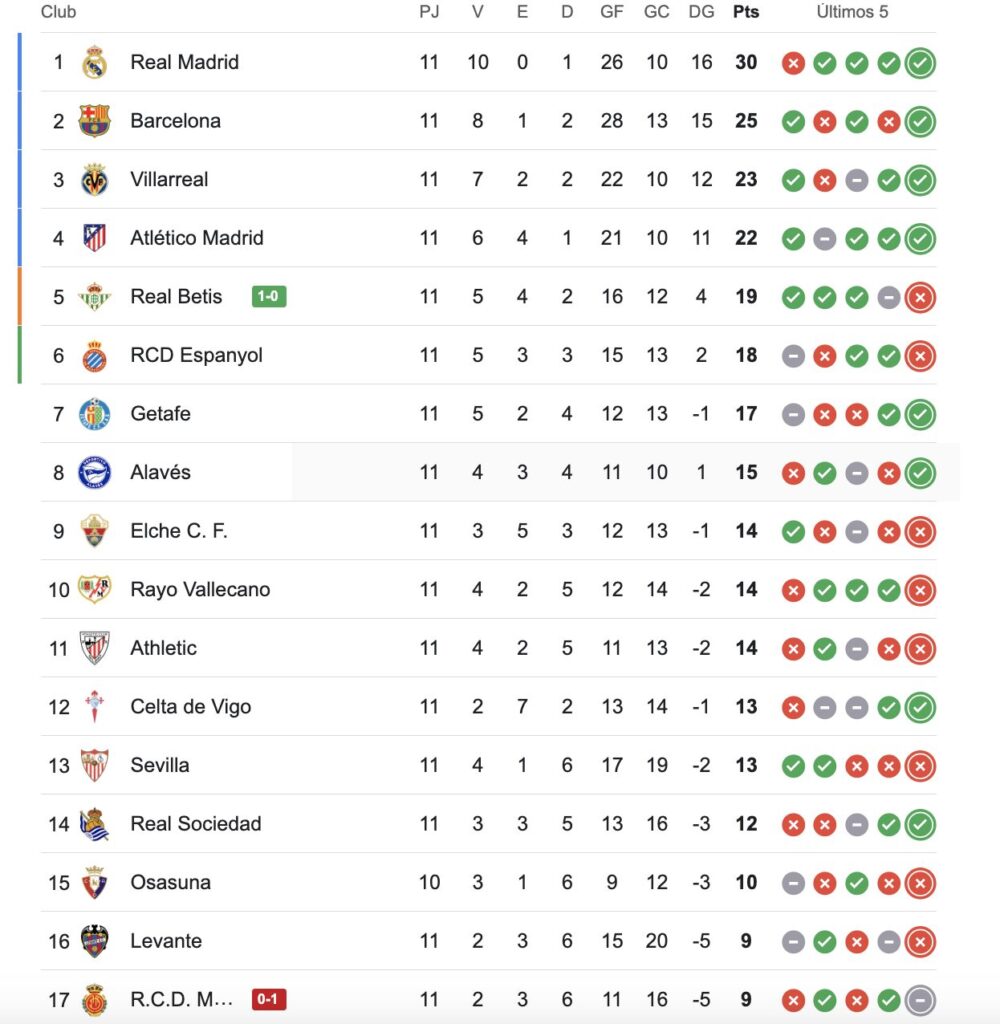Click the green 1-0 score badge
The width and height of the screenshot is (1000, 1024).
click(269, 297)
